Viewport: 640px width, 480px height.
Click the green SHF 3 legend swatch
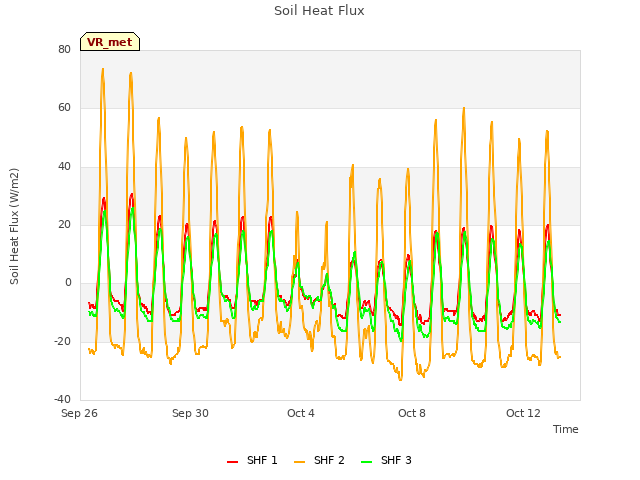click(x=367, y=462)
